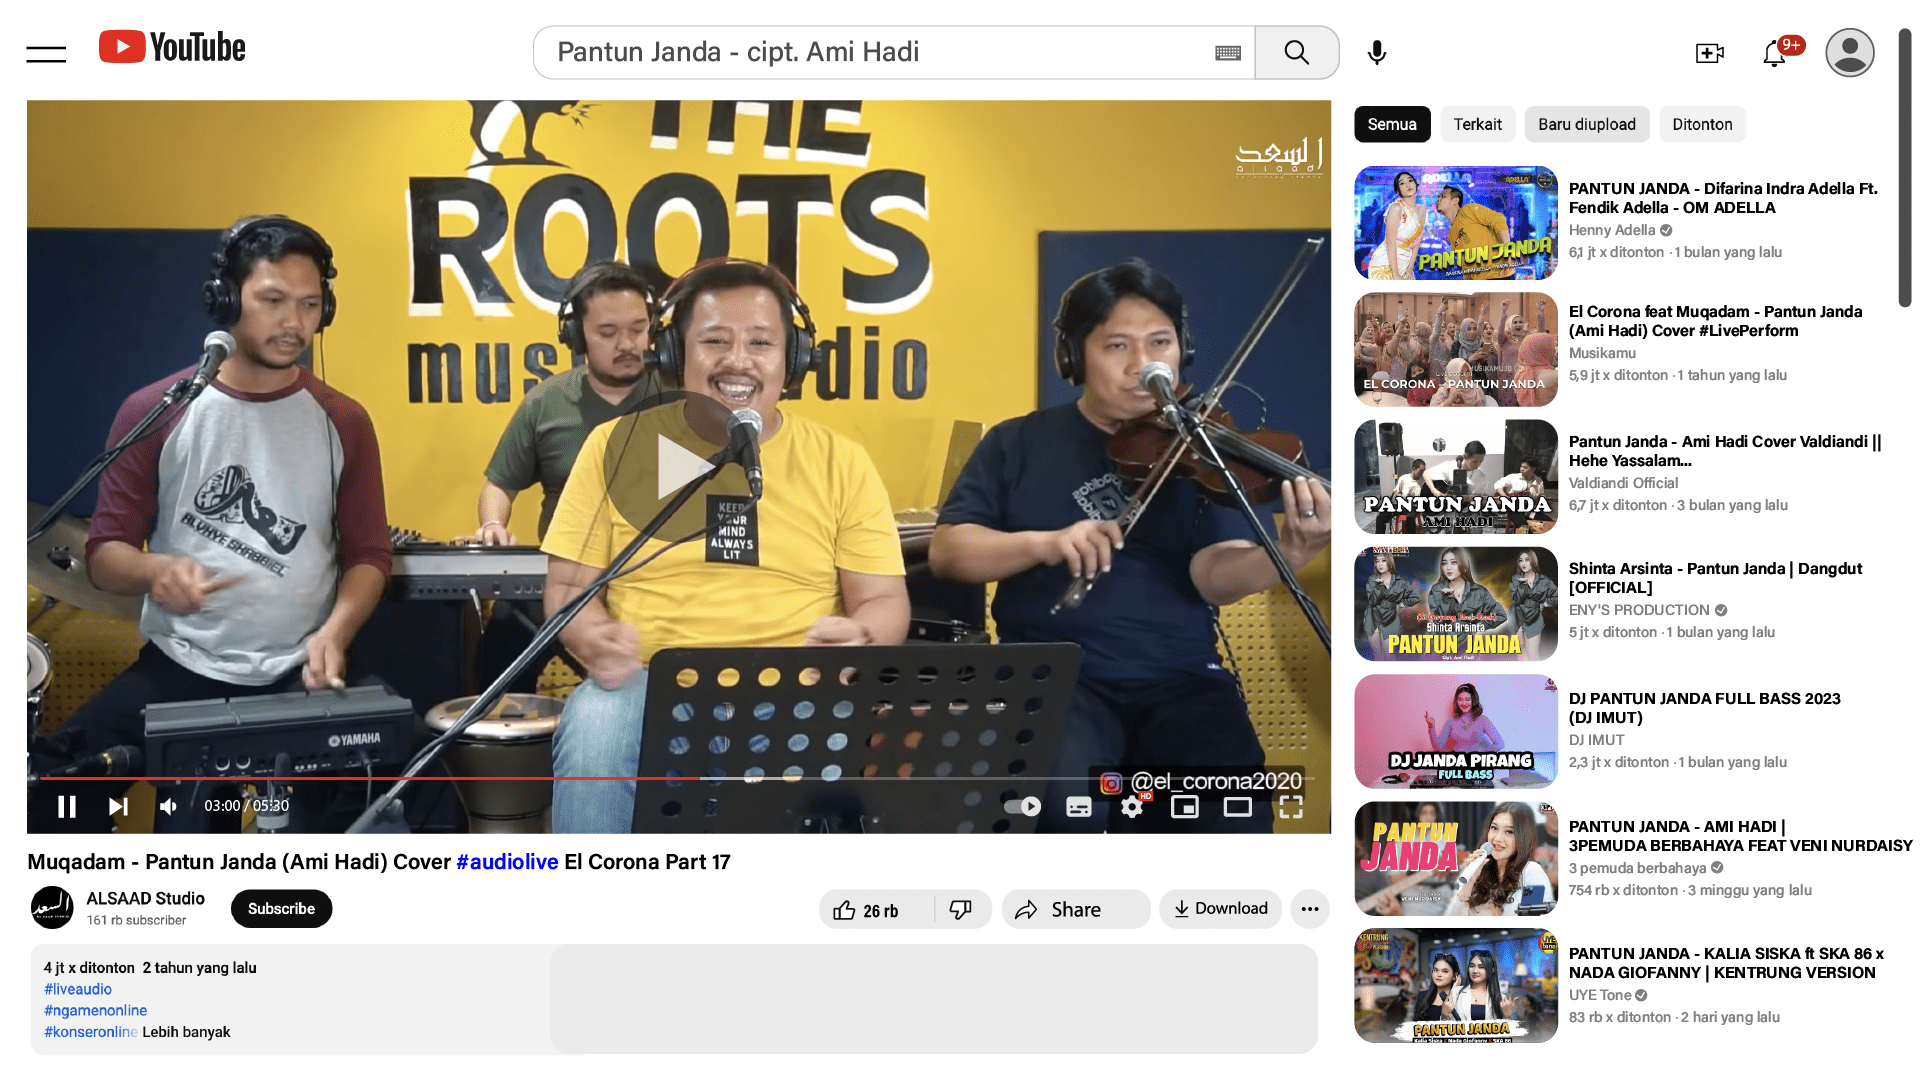Screen dimensions: 1920x1080
Task: Enable miniplayer mode
Action: point(1185,806)
